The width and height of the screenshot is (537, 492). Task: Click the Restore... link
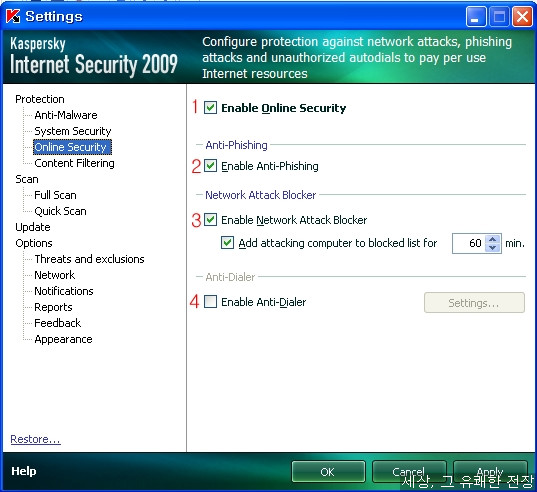(x=35, y=439)
